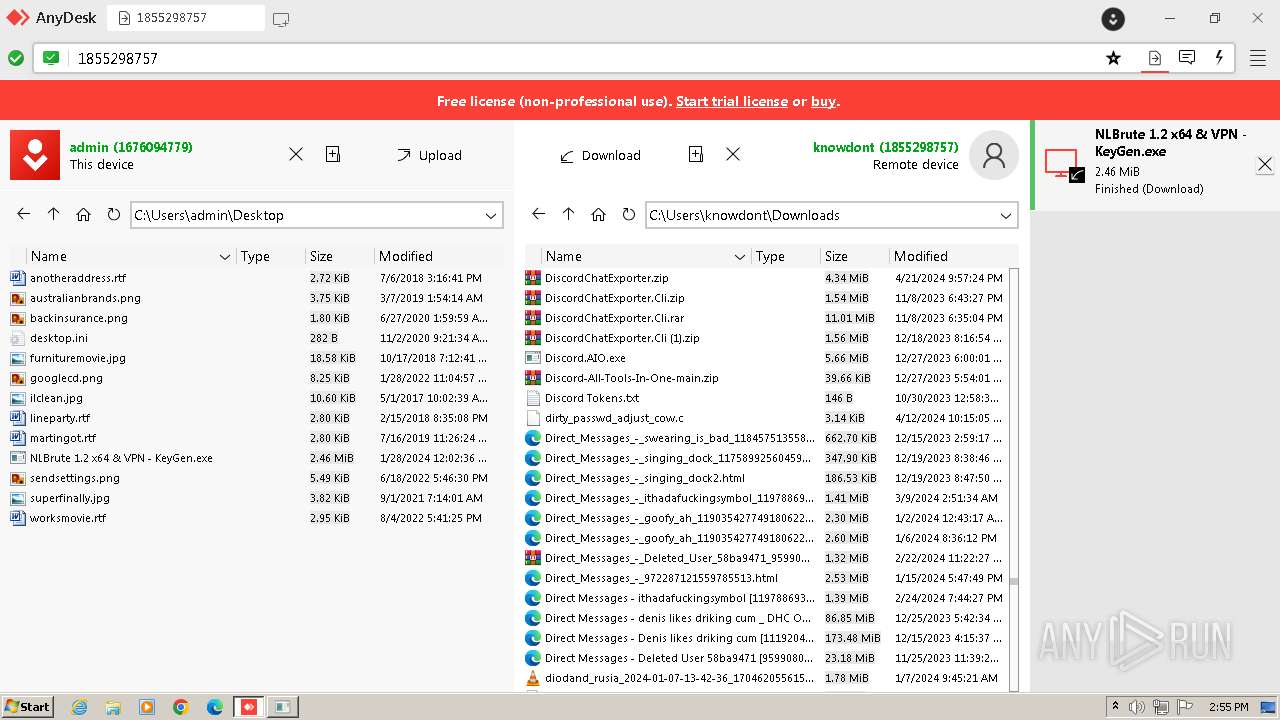Open Internet Explorer from taskbar
The width and height of the screenshot is (1280, 720).
(x=80, y=707)
